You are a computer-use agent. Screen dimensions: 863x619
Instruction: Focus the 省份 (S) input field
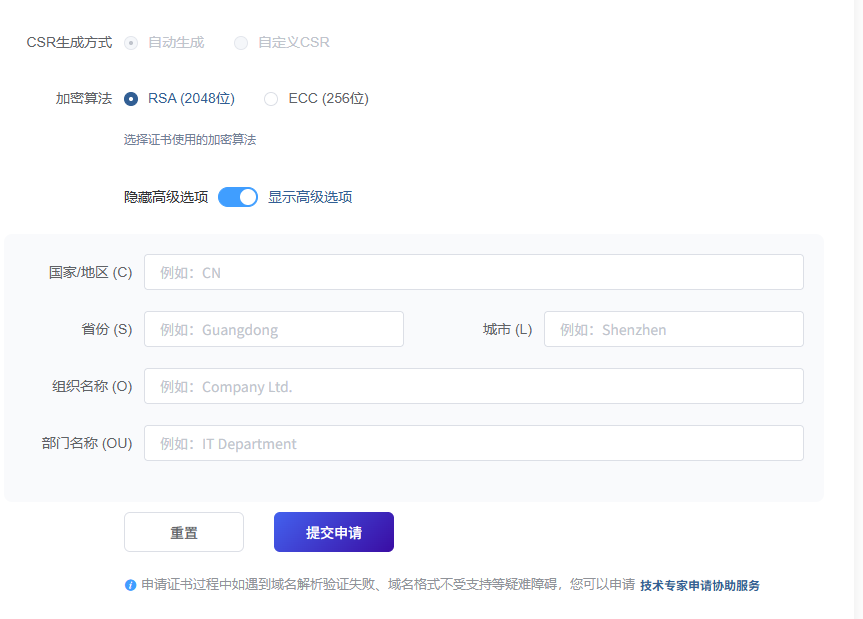click(274, 329)
